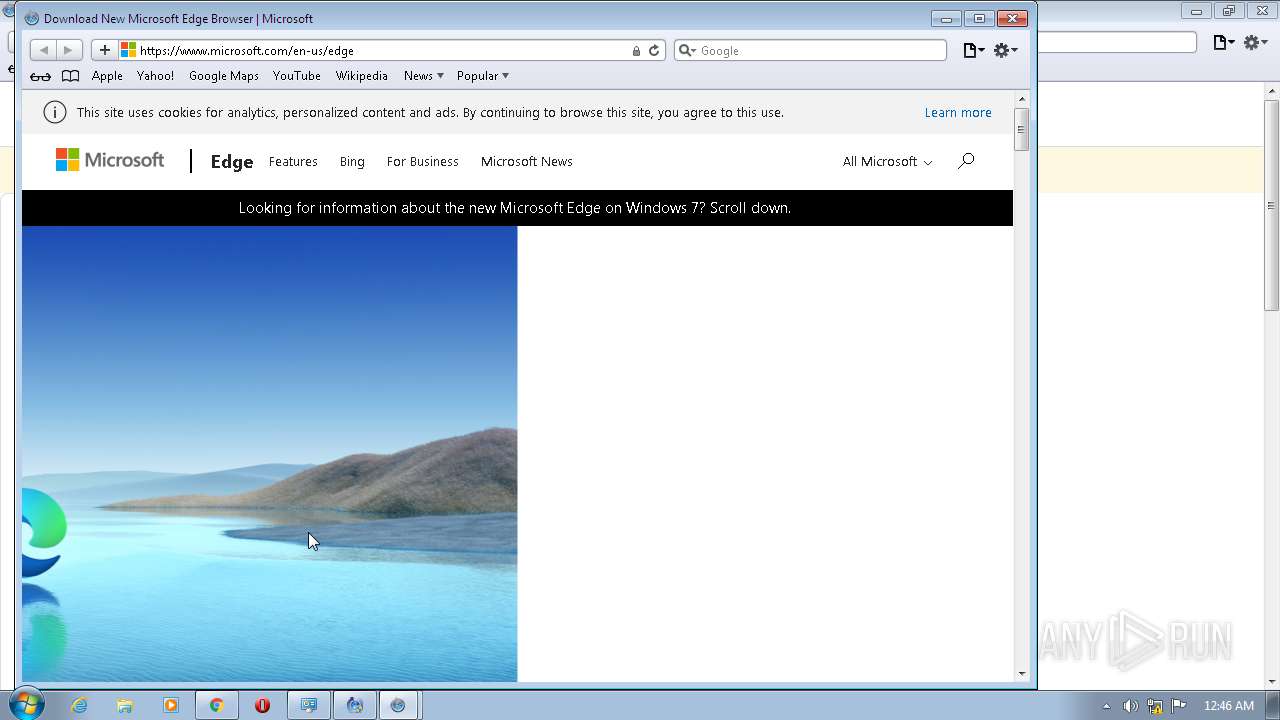Open the Apple bookmark
This screenshot has height=720, width=1280.
click(107, 76)
